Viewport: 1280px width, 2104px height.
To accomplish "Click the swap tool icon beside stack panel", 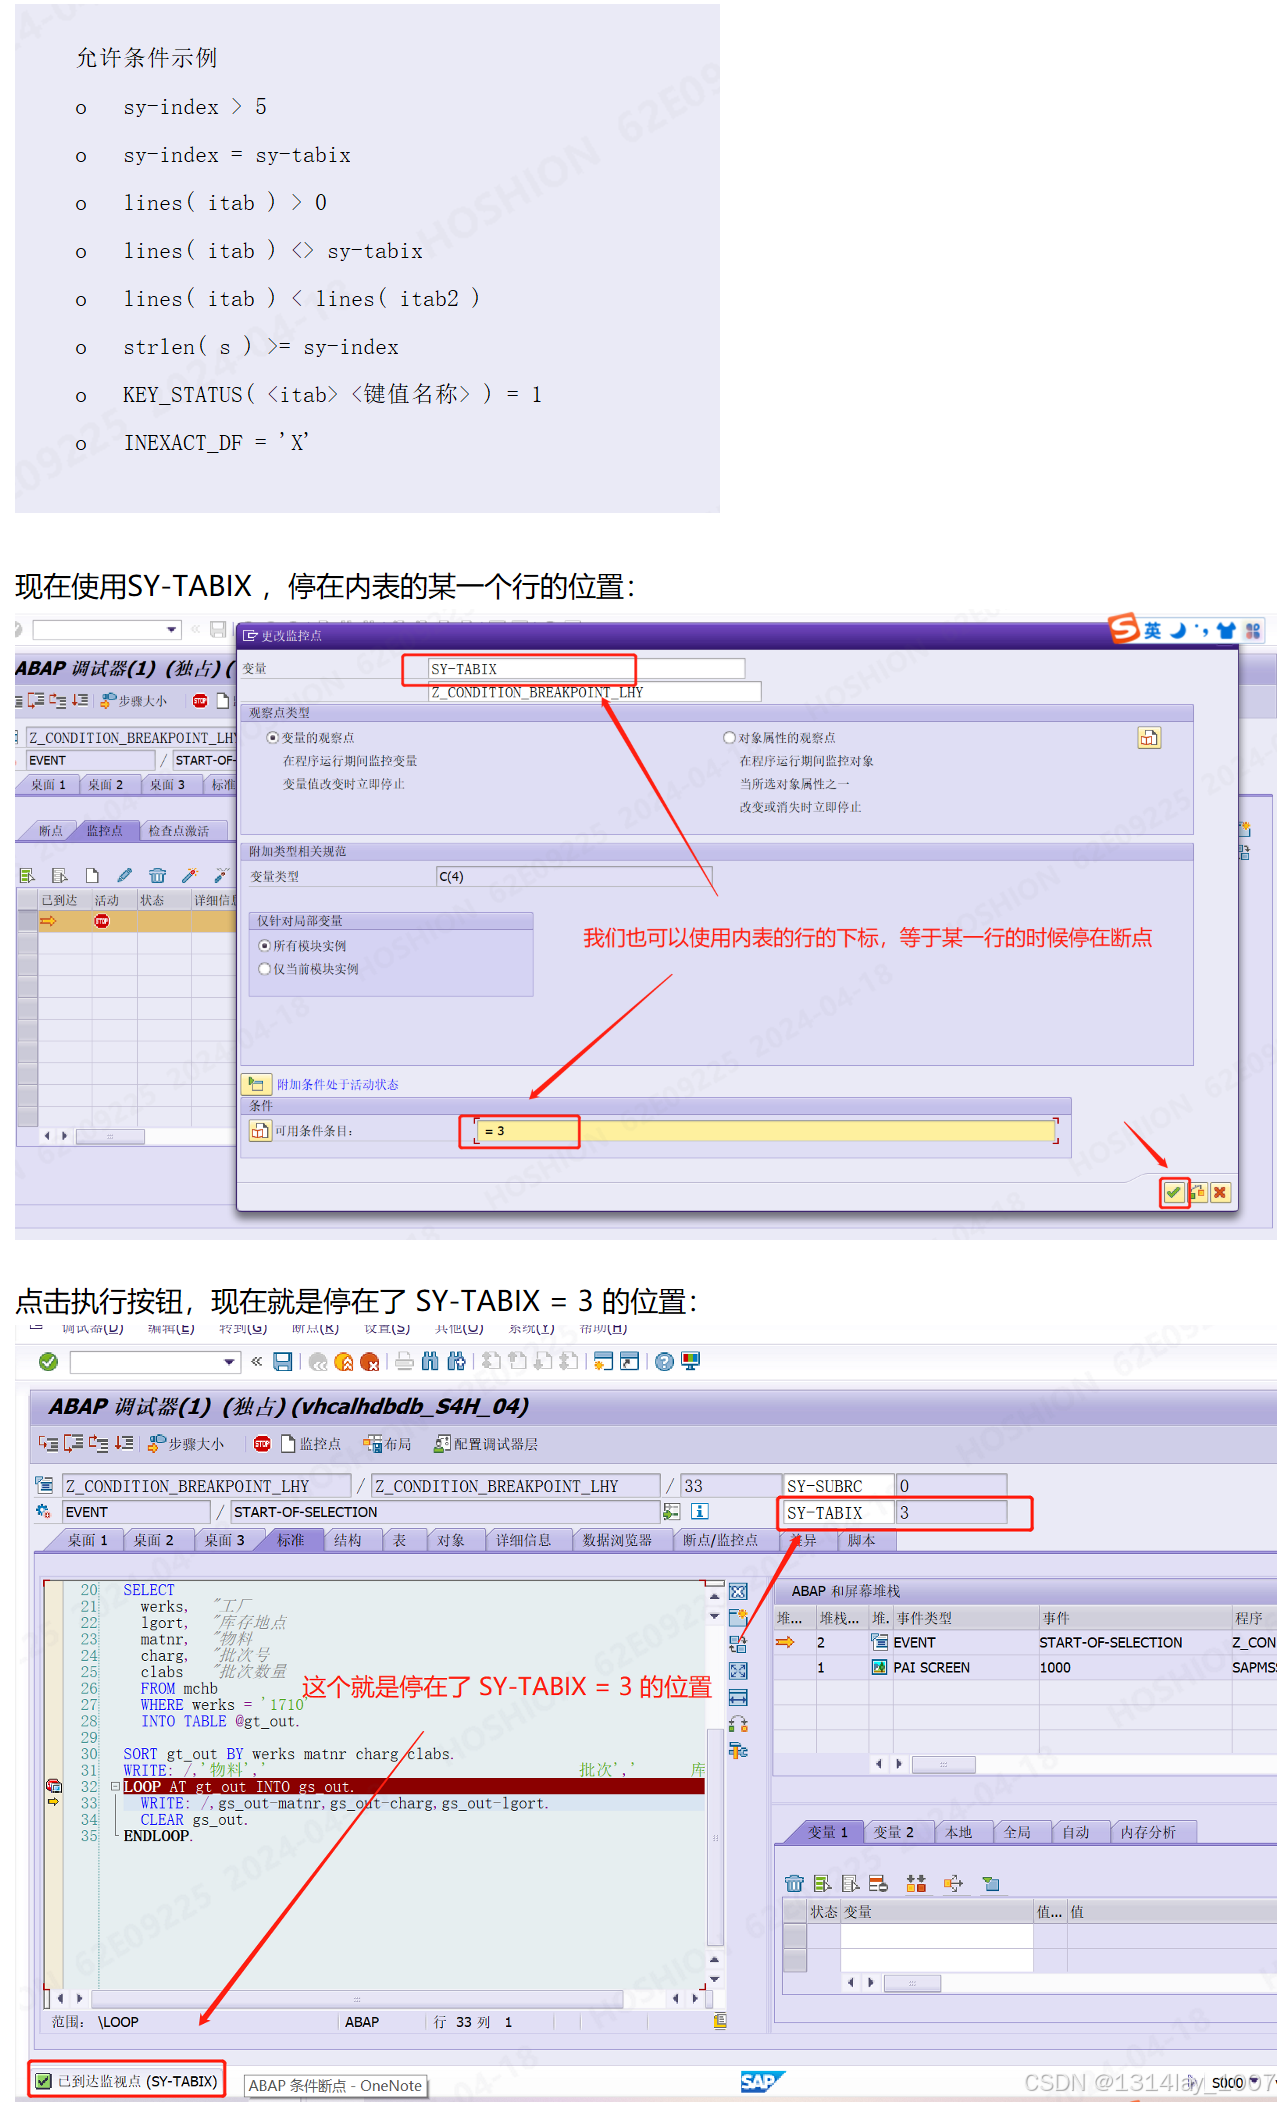I will [738, 1643].
